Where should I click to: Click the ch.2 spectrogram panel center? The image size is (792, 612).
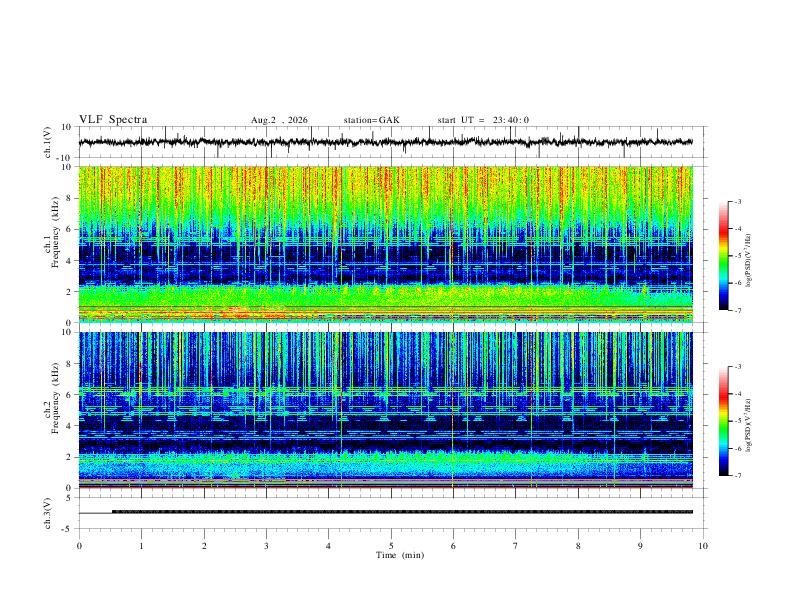(x=385, y=410)
